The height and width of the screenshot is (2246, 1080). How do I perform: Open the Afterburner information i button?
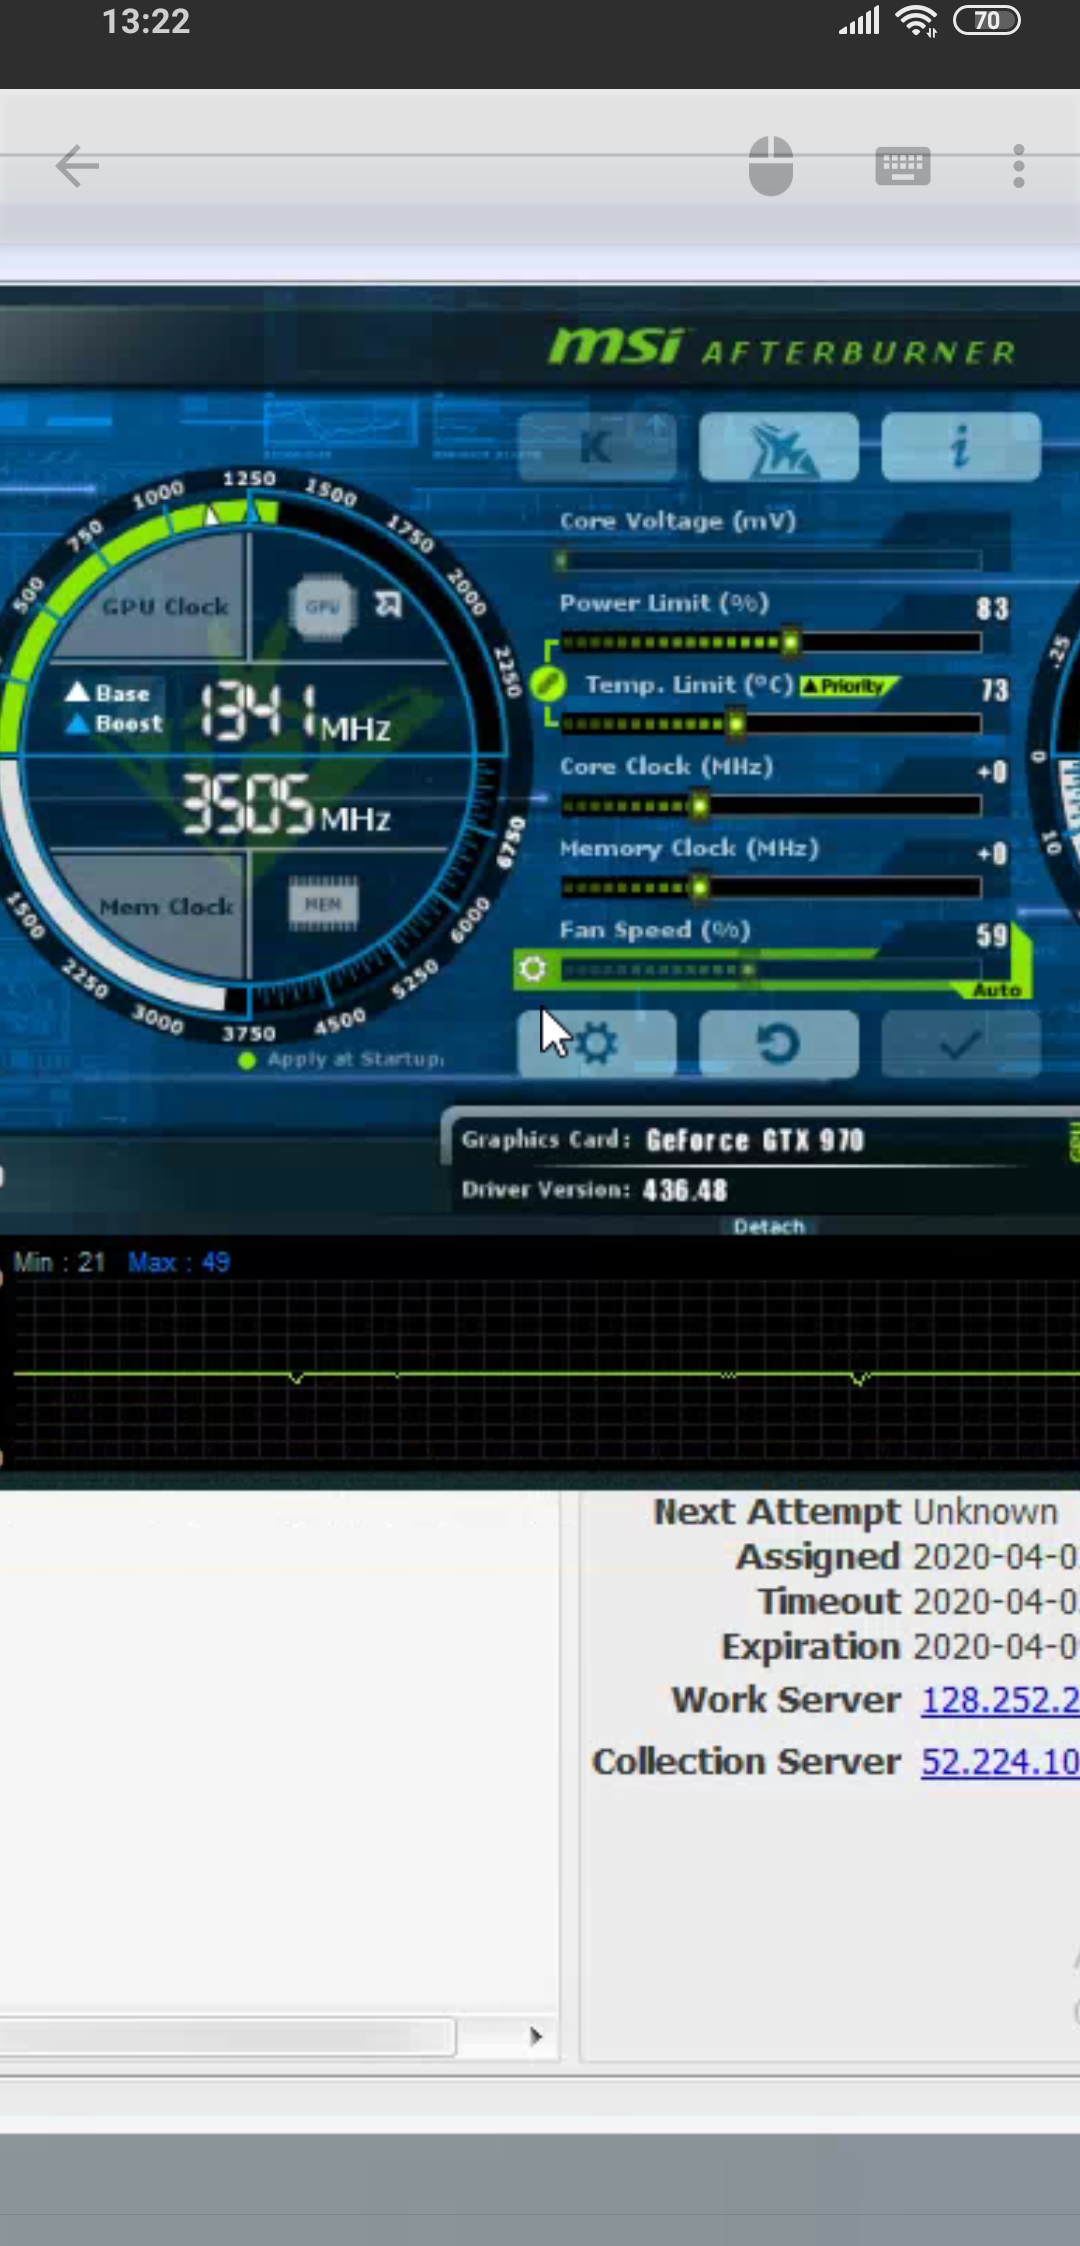coord(961,447)
